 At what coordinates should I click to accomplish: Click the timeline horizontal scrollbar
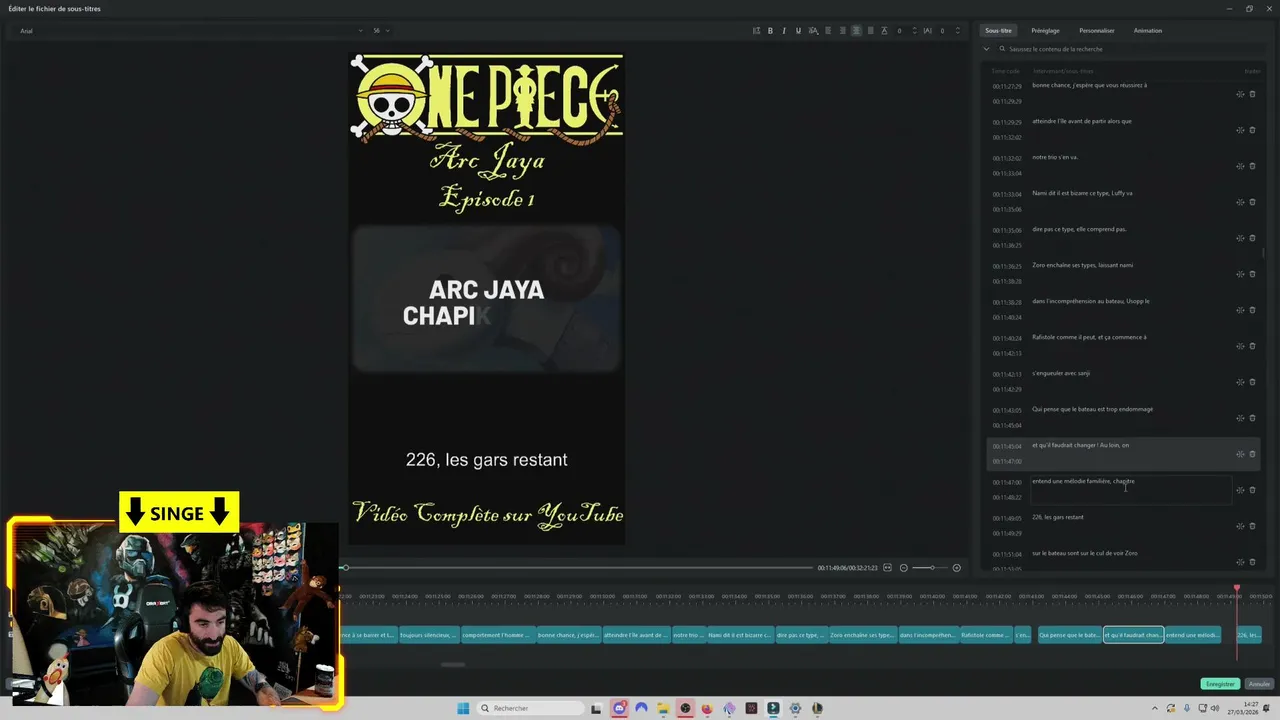coord(453,664)
